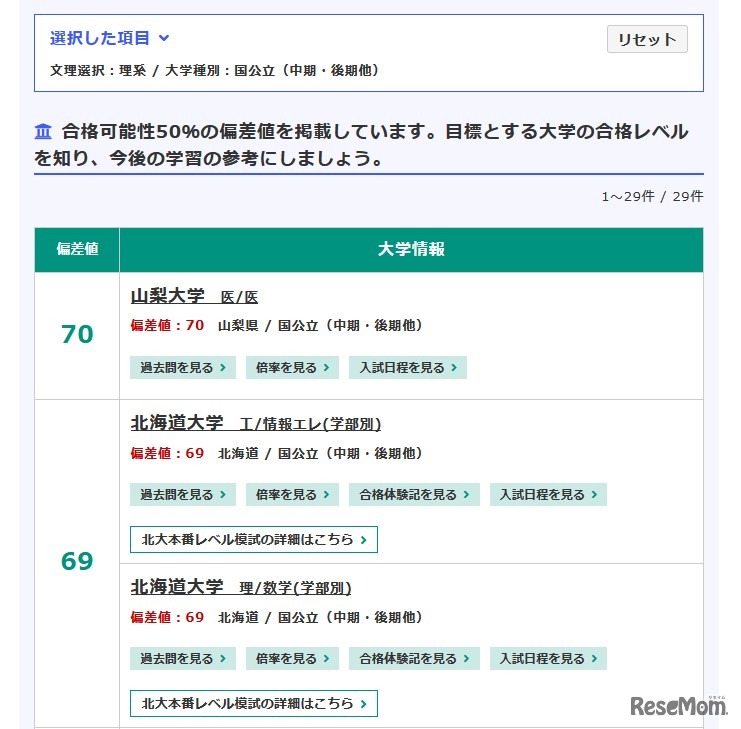Expand the 選択した項目 dropdown chevron
This screenshot has width=741, height=729.
(x=164, y=38)
